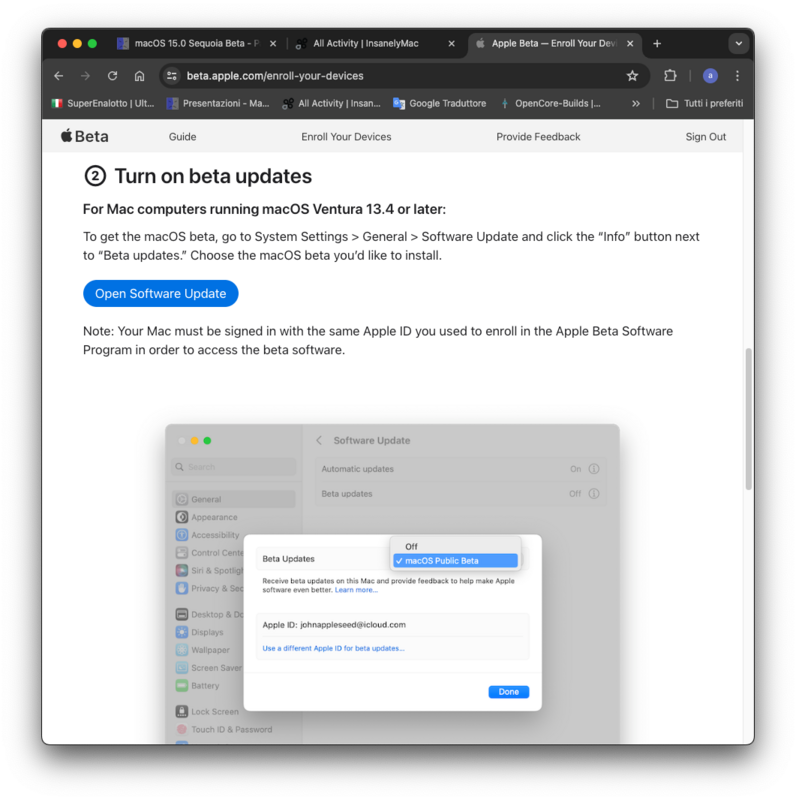Click the Open Software Update button
The image size is (796, 800).
(x=161, y=293)
